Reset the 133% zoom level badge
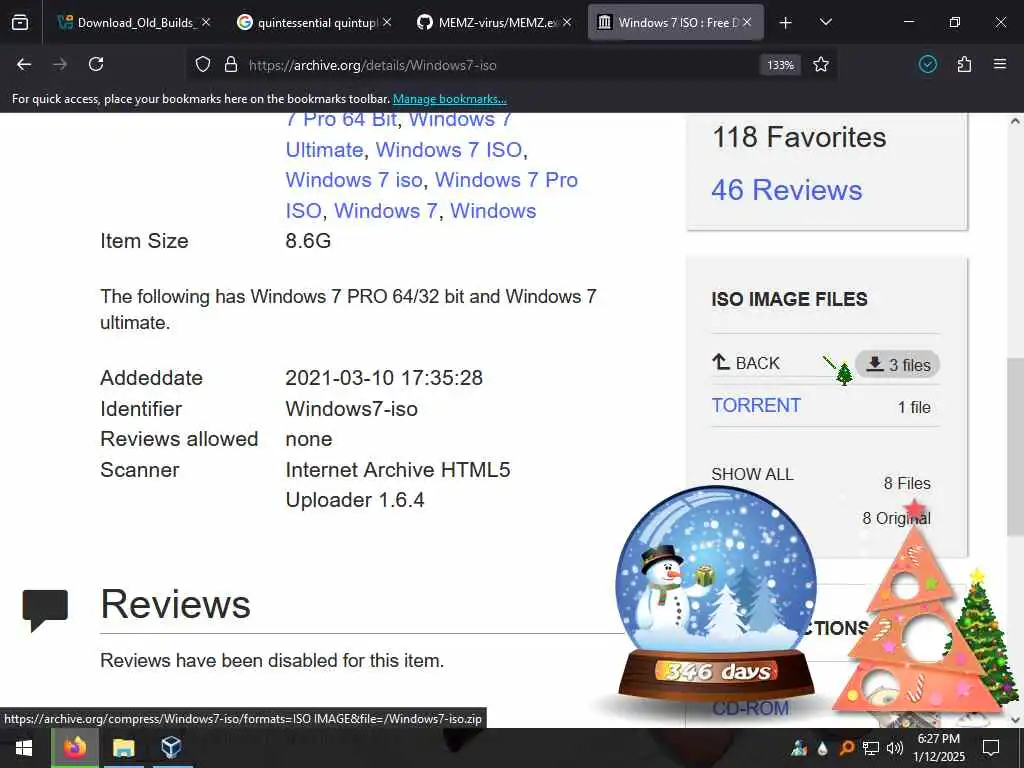Viewport: 1024px width, 768px height. pyautogui.click(x=780, y=65)
